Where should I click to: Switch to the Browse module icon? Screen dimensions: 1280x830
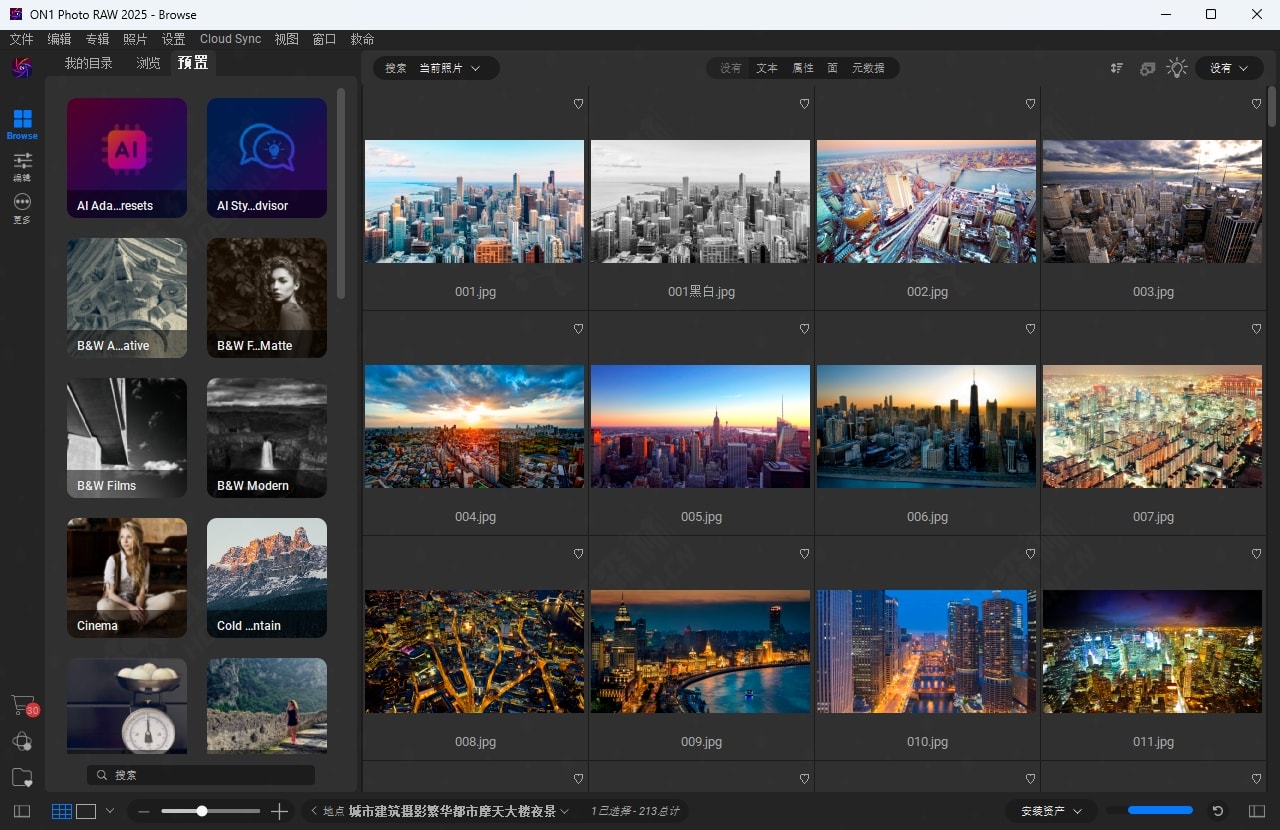coord(22,120)
